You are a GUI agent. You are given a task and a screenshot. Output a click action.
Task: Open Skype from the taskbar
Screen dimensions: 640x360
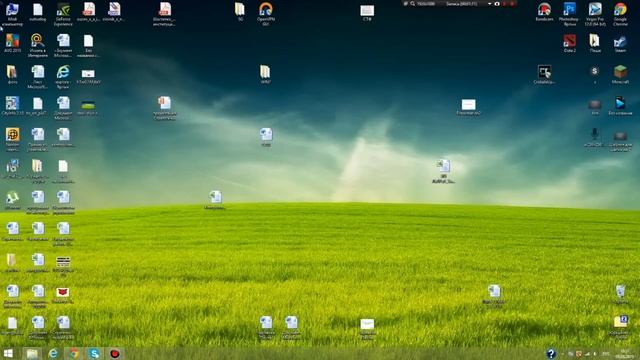click(94, 353)
